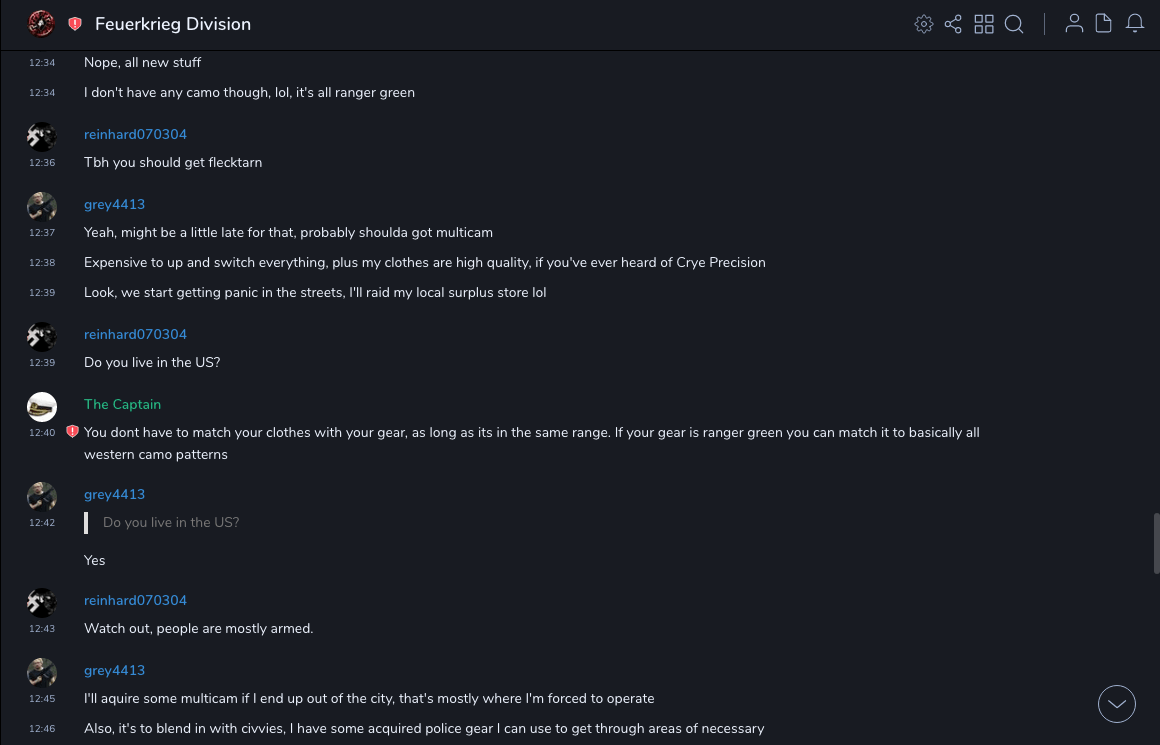Viewport: 1160px width, 745px height.
Task: Click red shield icon beside channel title
Action: [x=75, y=24]
